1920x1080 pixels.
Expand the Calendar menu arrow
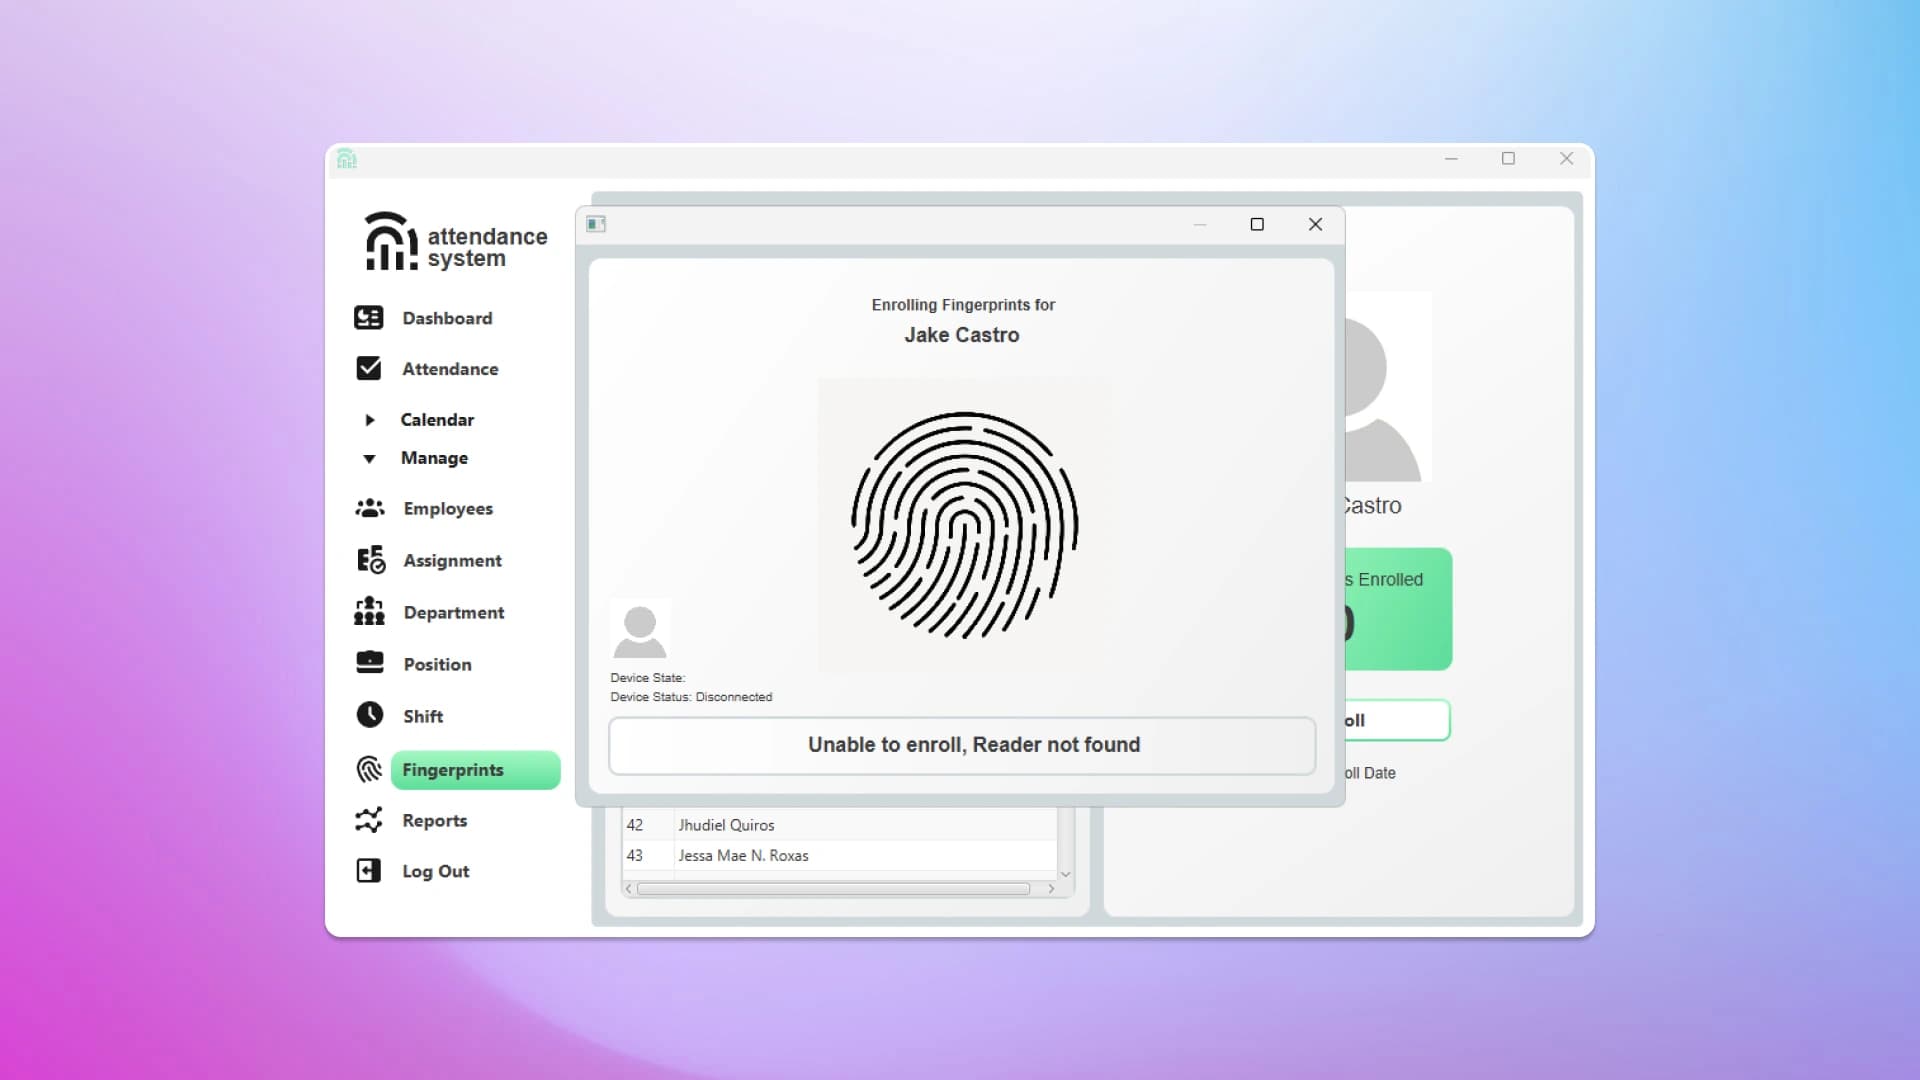tap(370, 420)
